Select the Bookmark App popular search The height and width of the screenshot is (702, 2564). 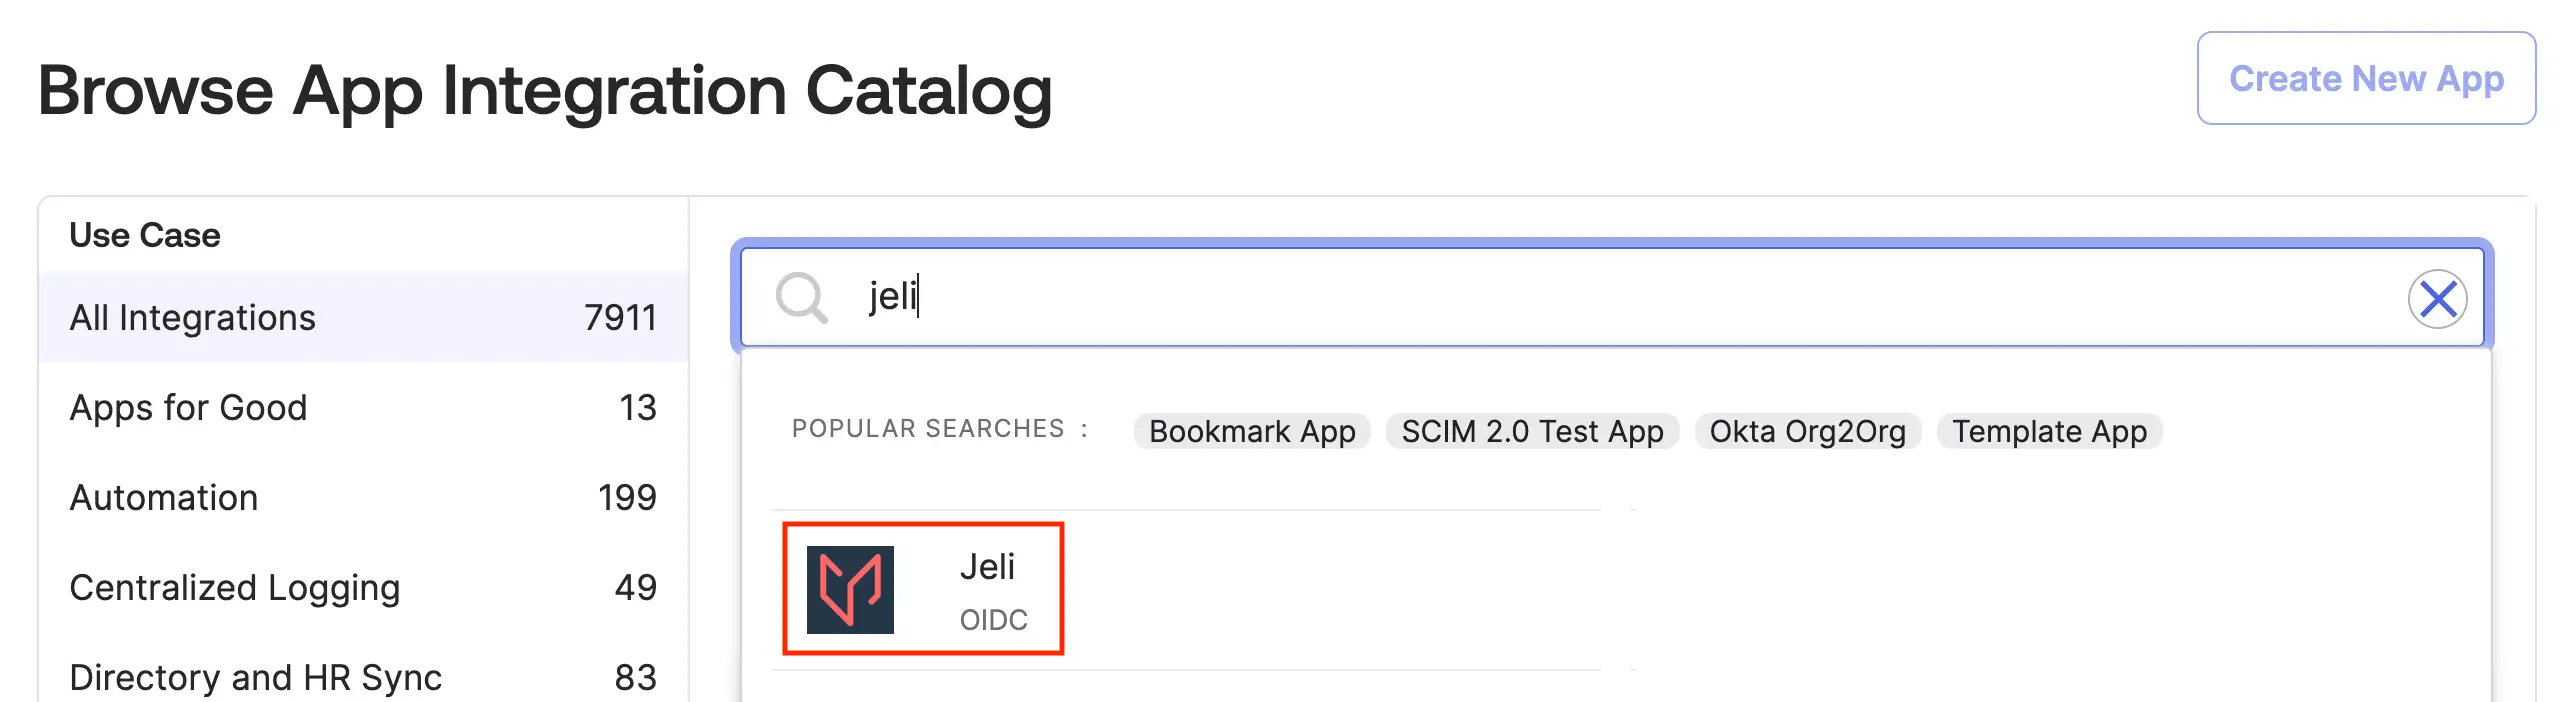1251,431
